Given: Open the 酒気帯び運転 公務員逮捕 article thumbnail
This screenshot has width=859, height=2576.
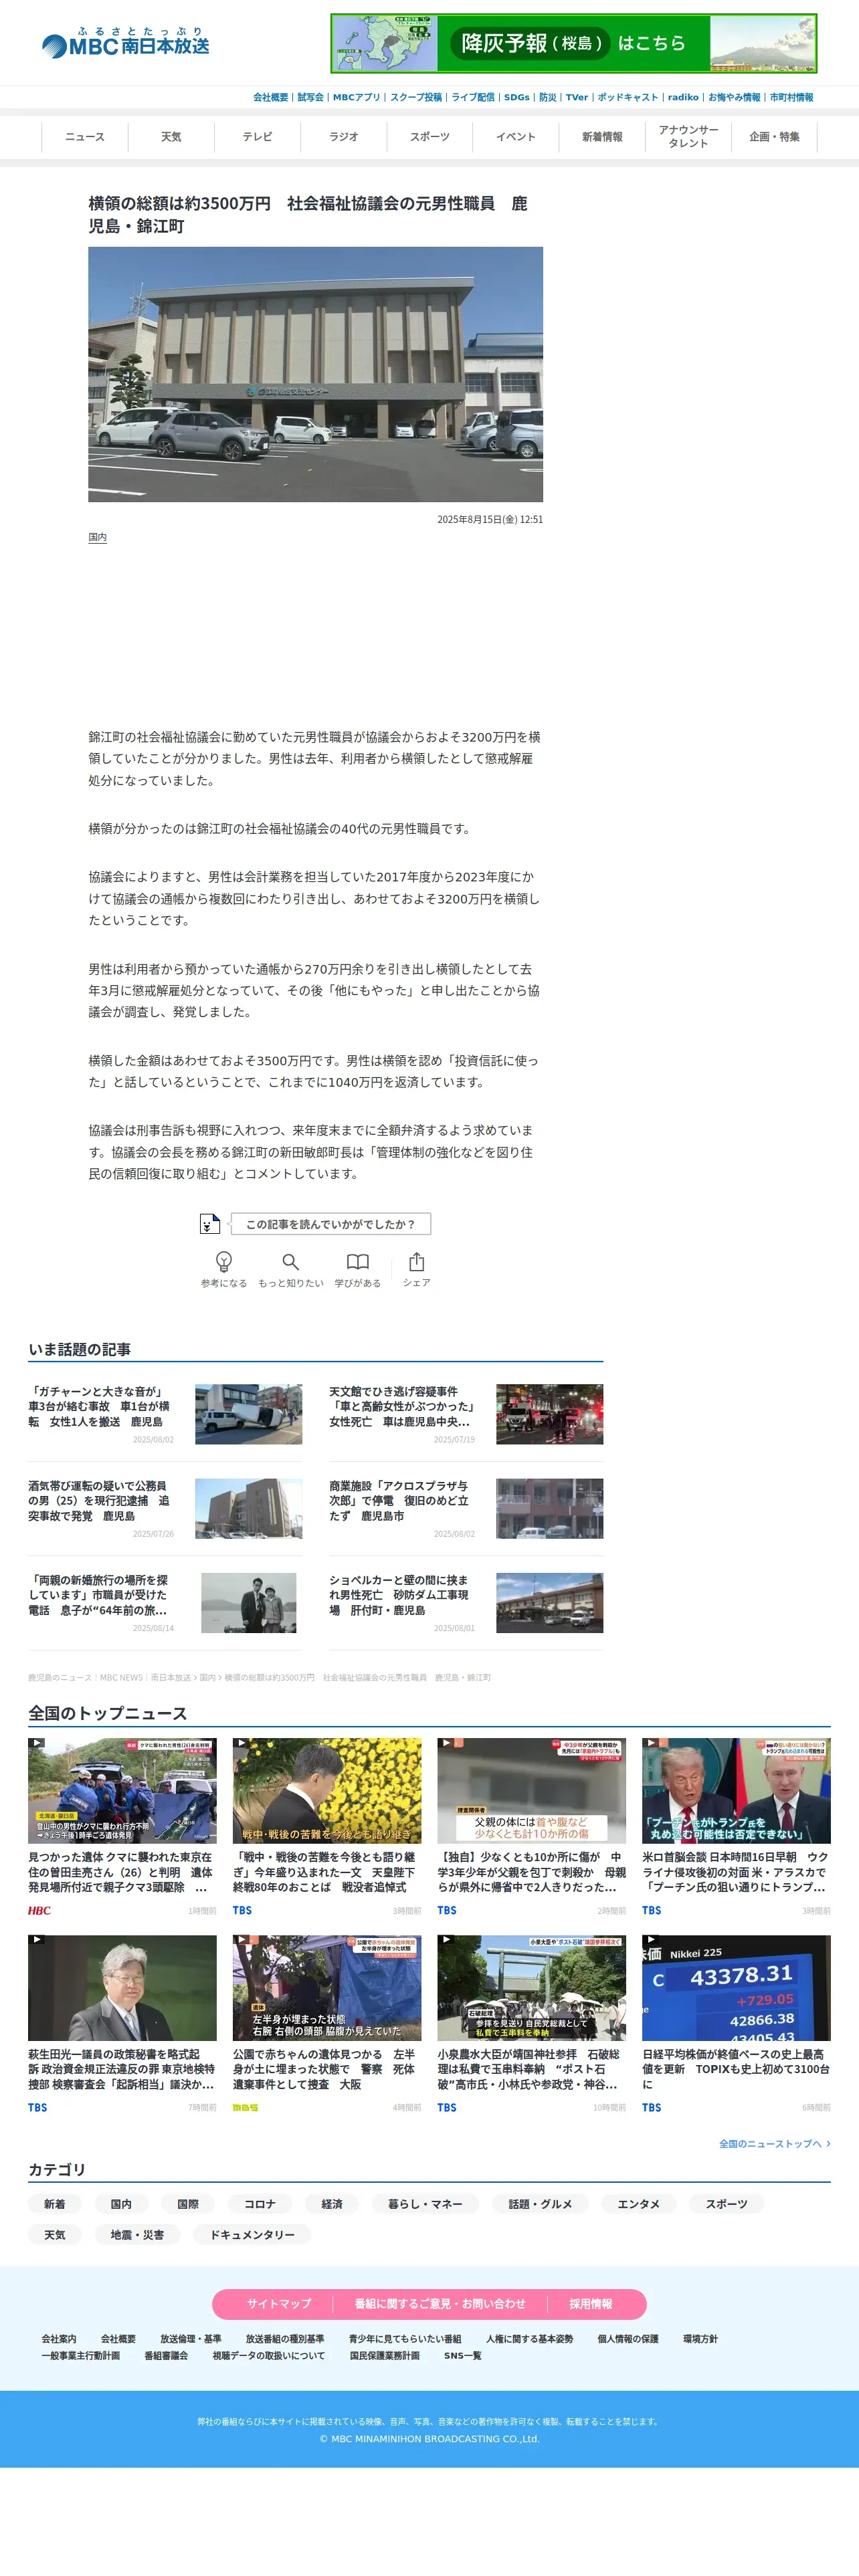Looking at the screenshot, I should [x=249, y=1508].
